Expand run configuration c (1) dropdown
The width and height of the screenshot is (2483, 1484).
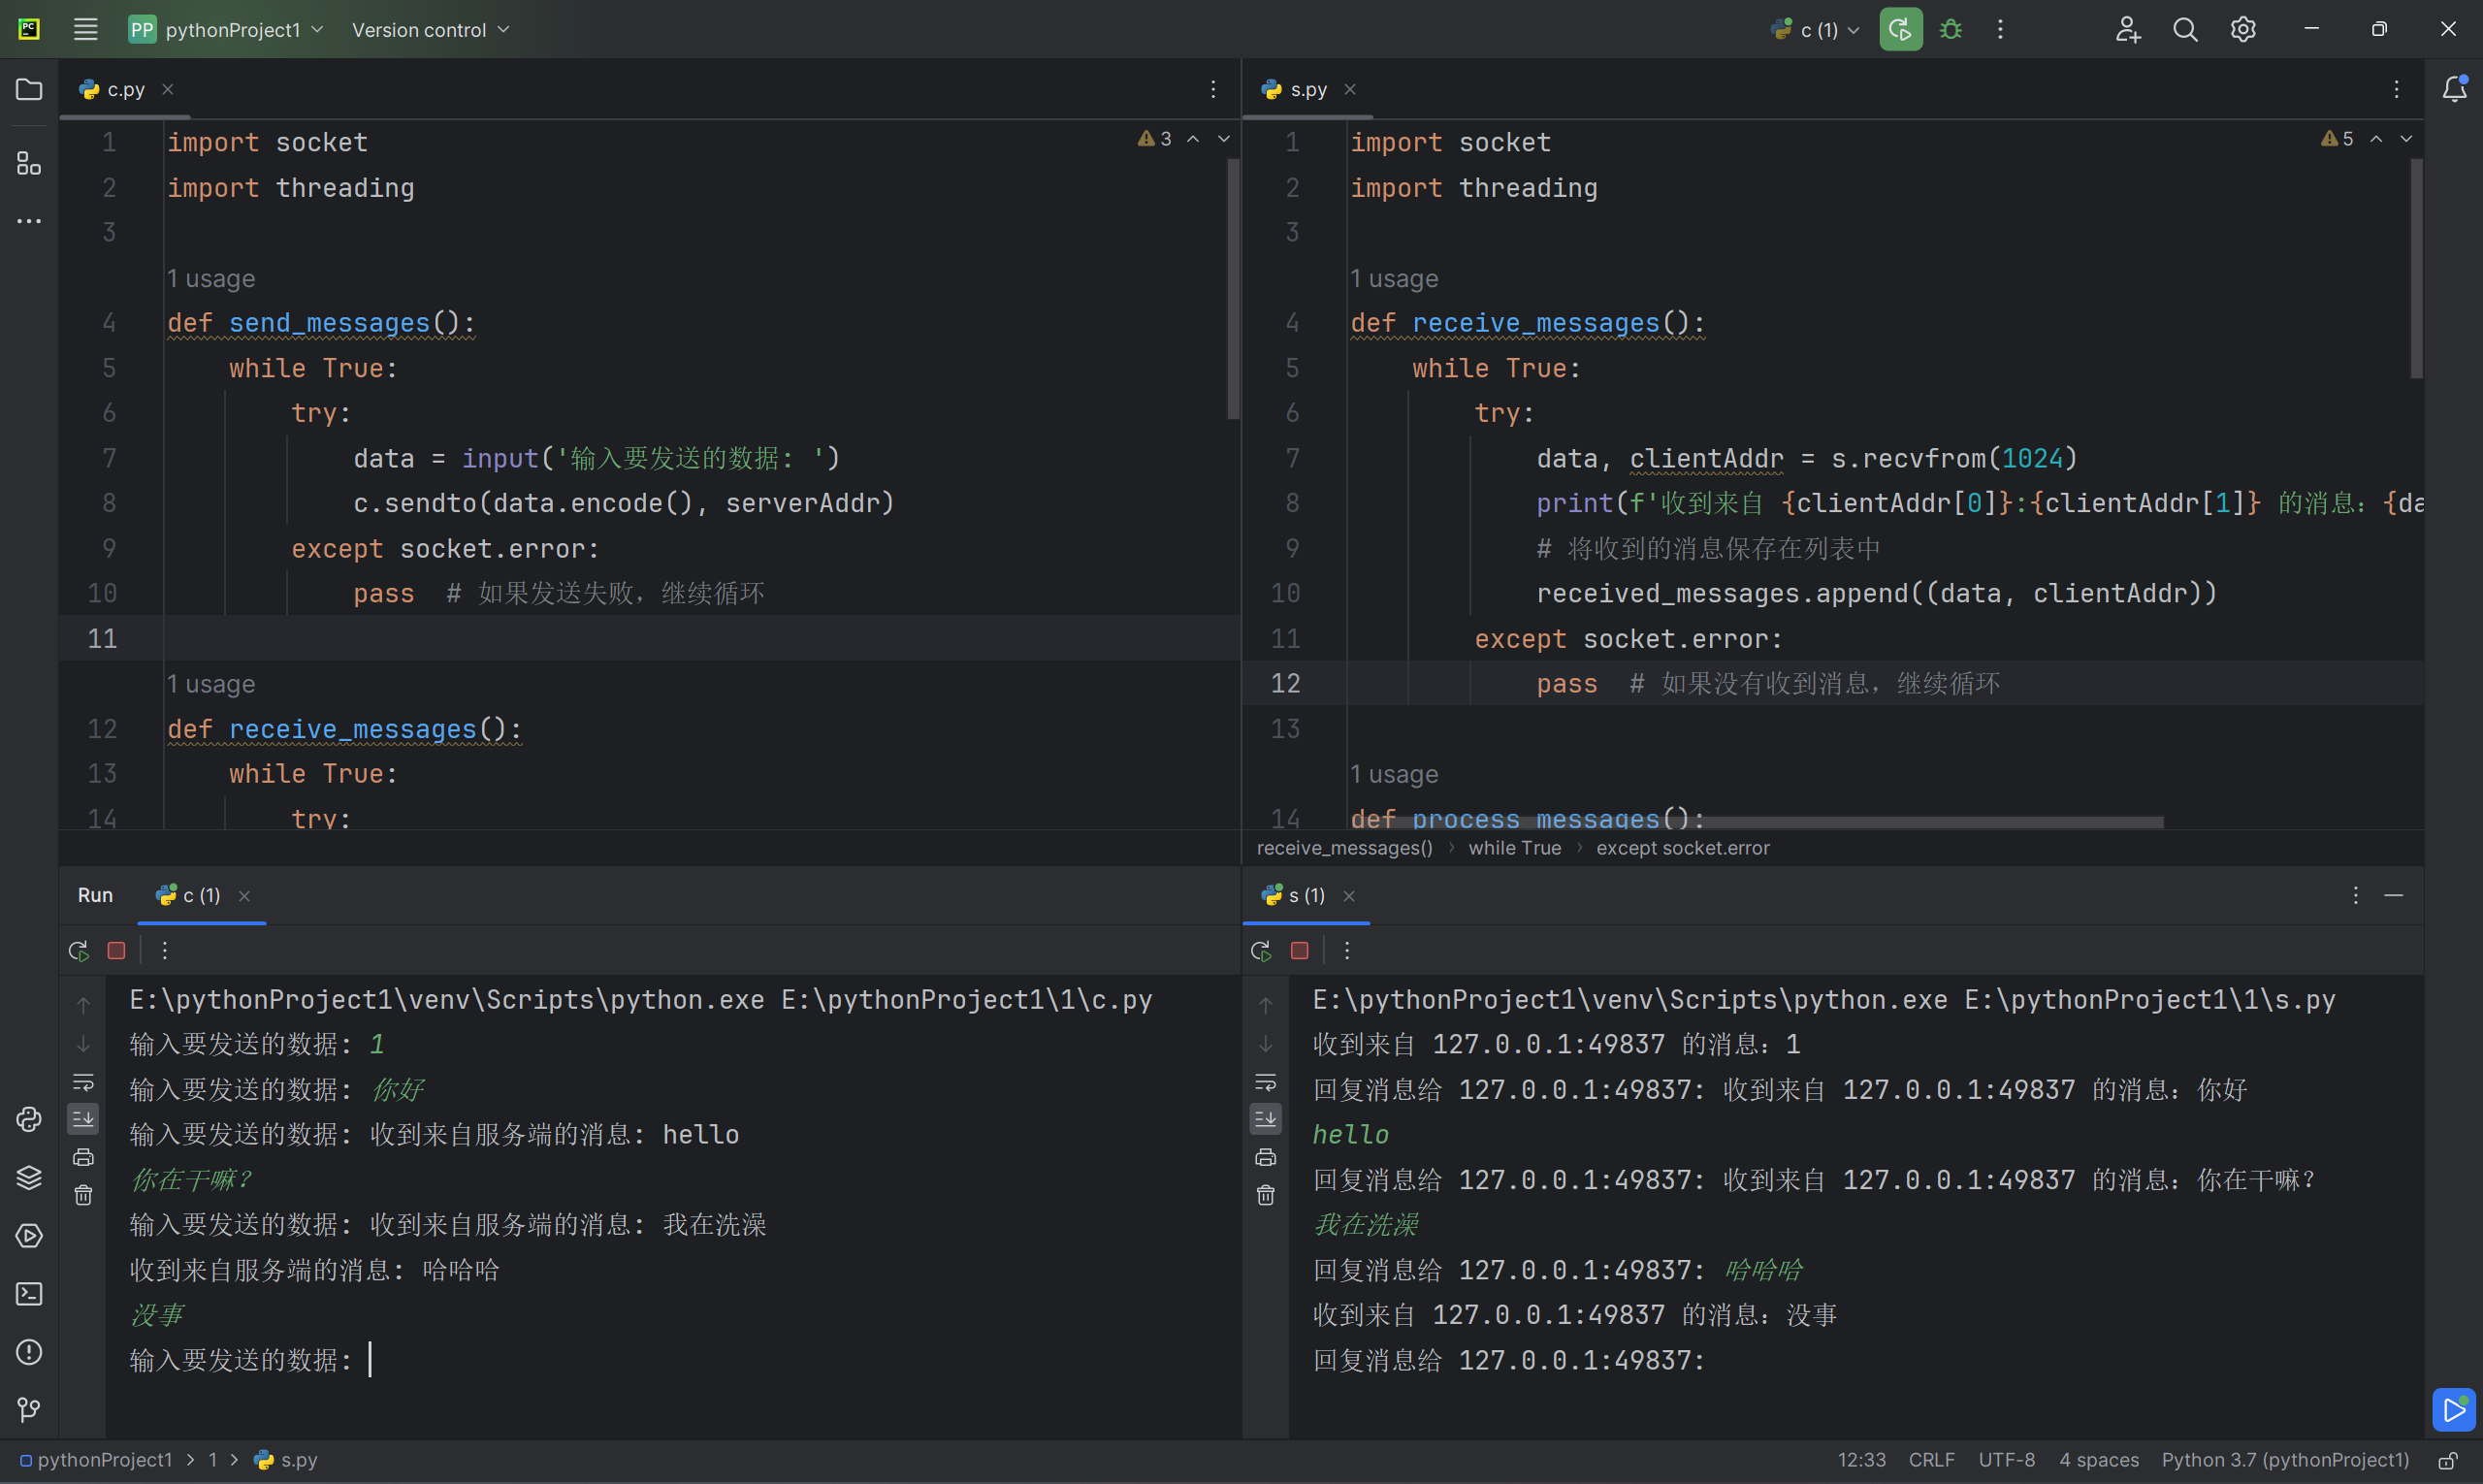tap(1815, 30)
